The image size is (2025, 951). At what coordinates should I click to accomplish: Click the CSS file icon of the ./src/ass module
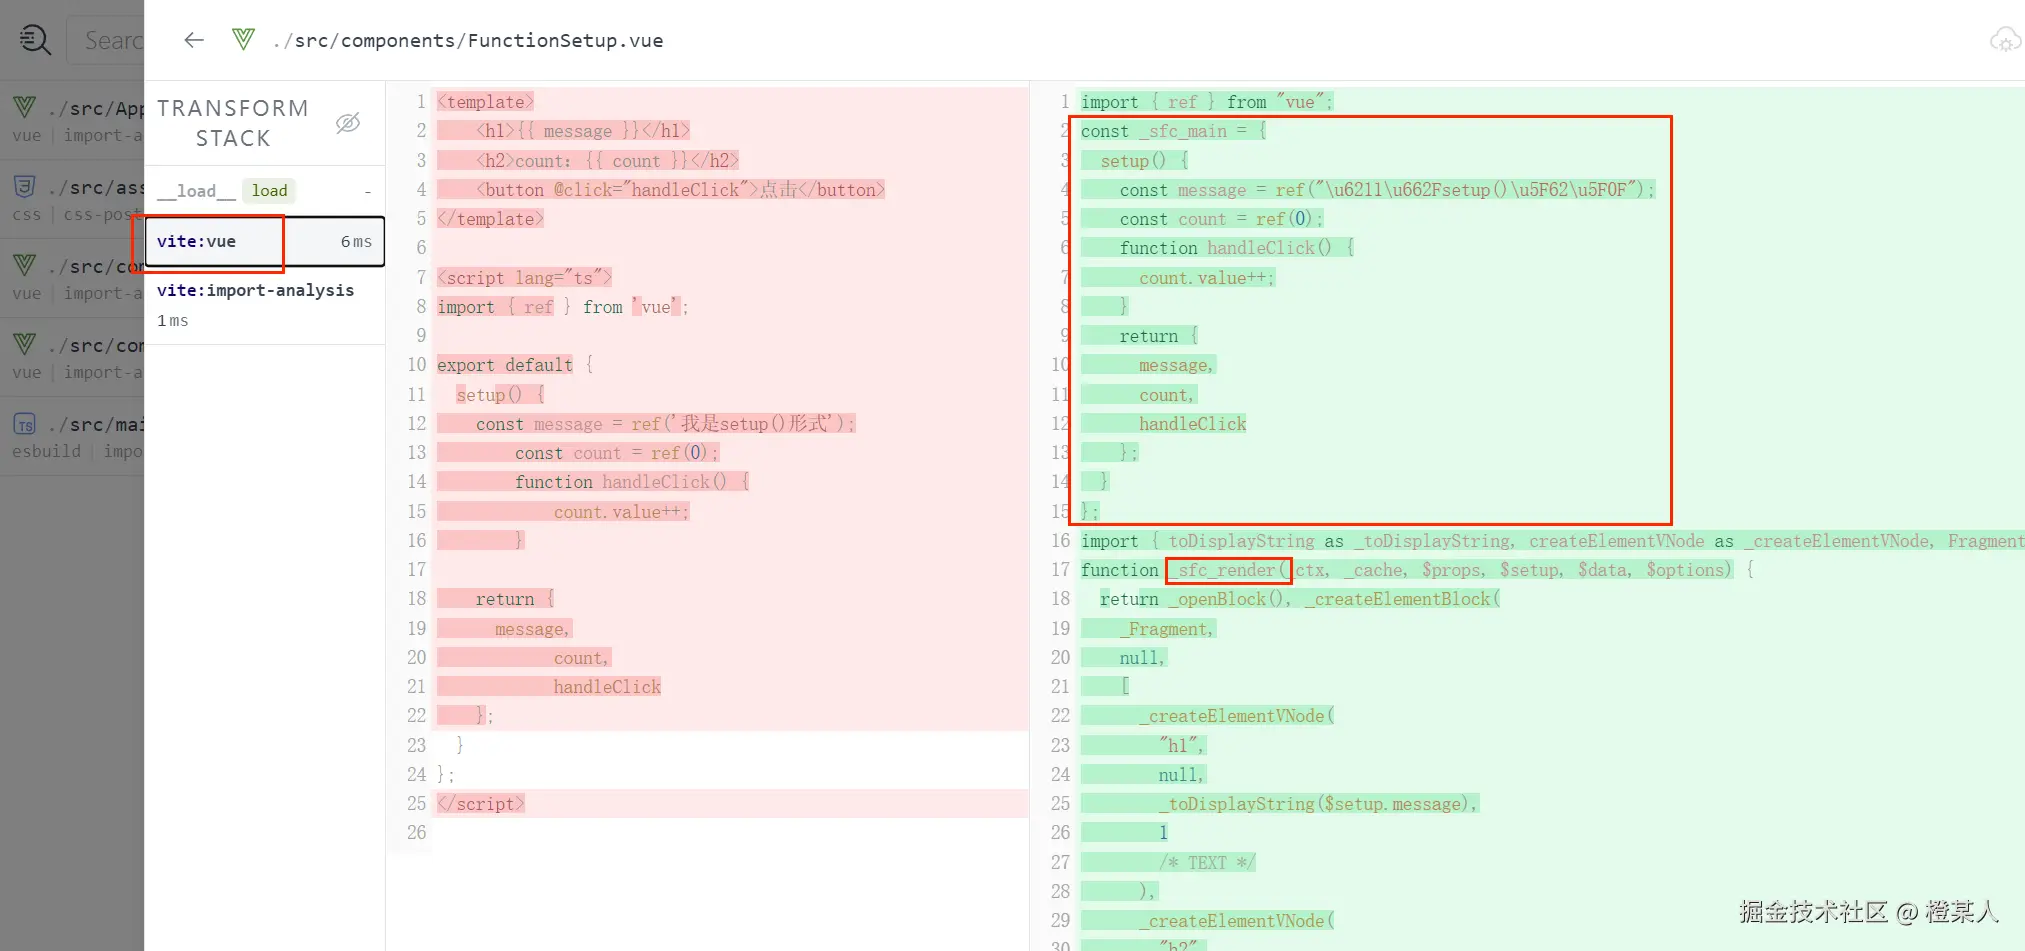(25, 186)
